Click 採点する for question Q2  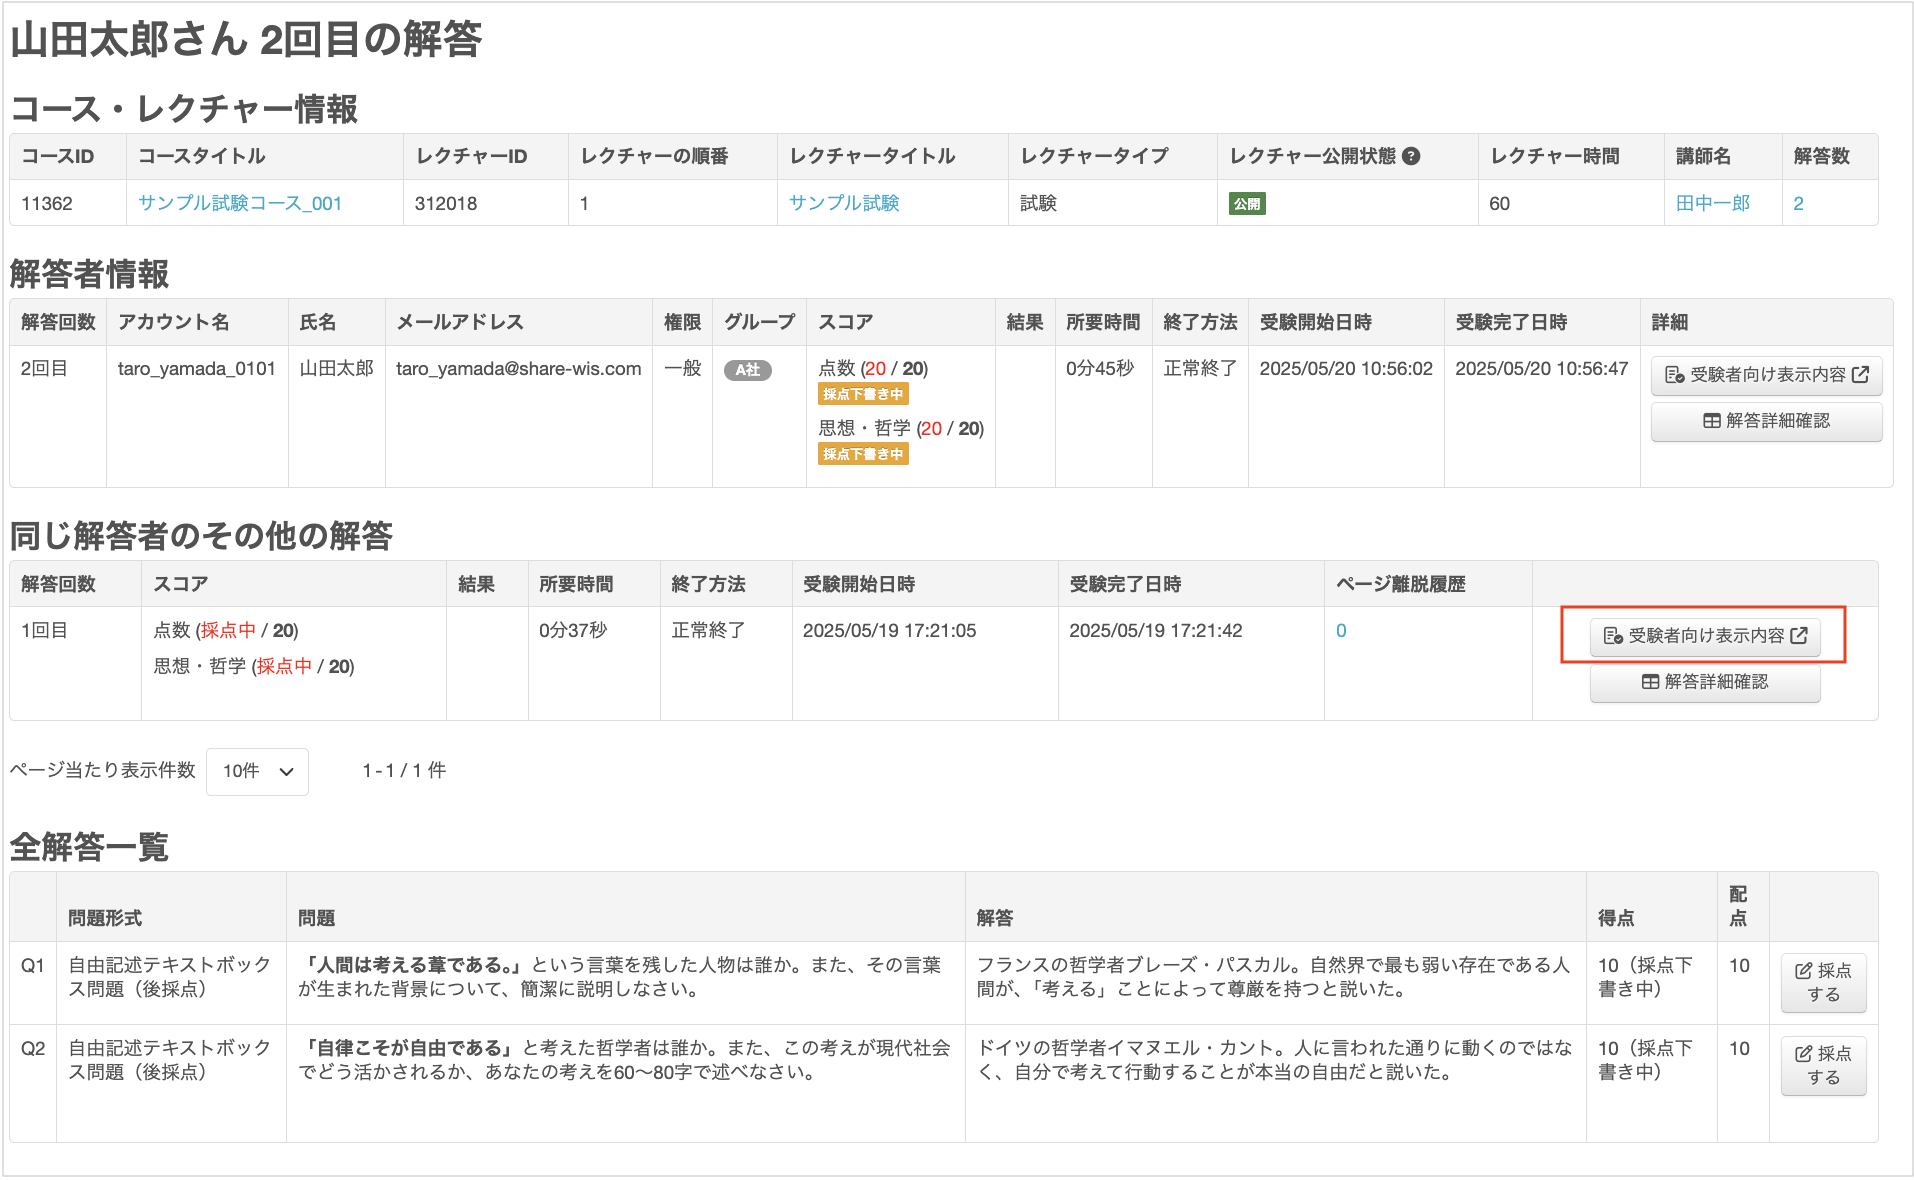1823,1066
